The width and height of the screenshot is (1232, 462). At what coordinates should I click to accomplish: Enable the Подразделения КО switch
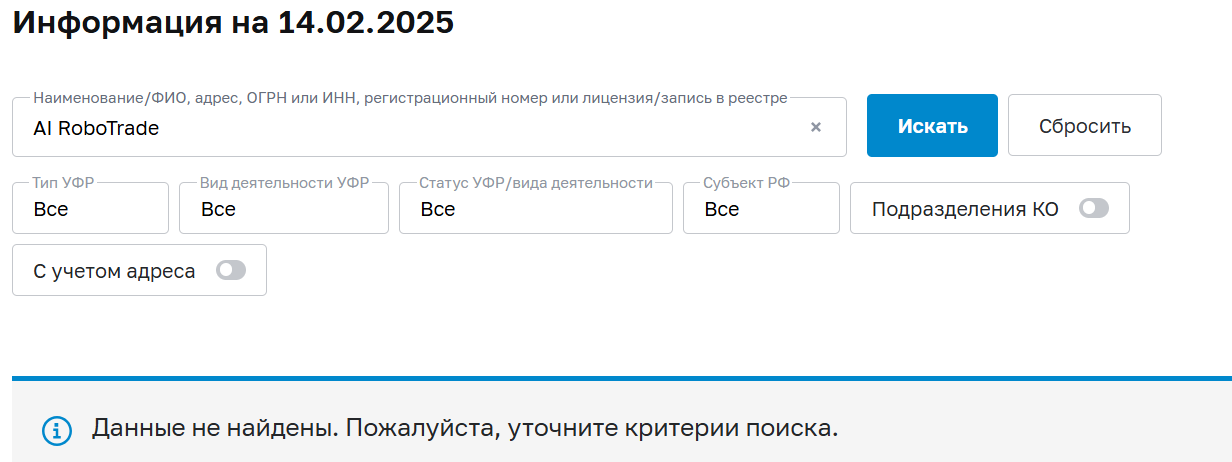[x=1094, y=208]
